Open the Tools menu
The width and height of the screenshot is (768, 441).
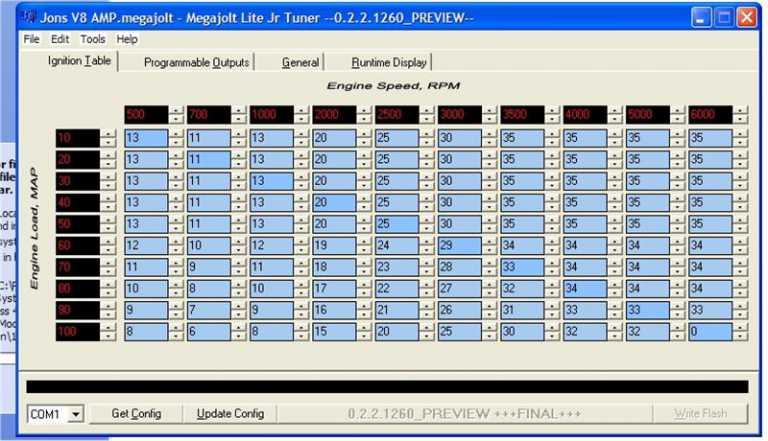coord(93,39)
